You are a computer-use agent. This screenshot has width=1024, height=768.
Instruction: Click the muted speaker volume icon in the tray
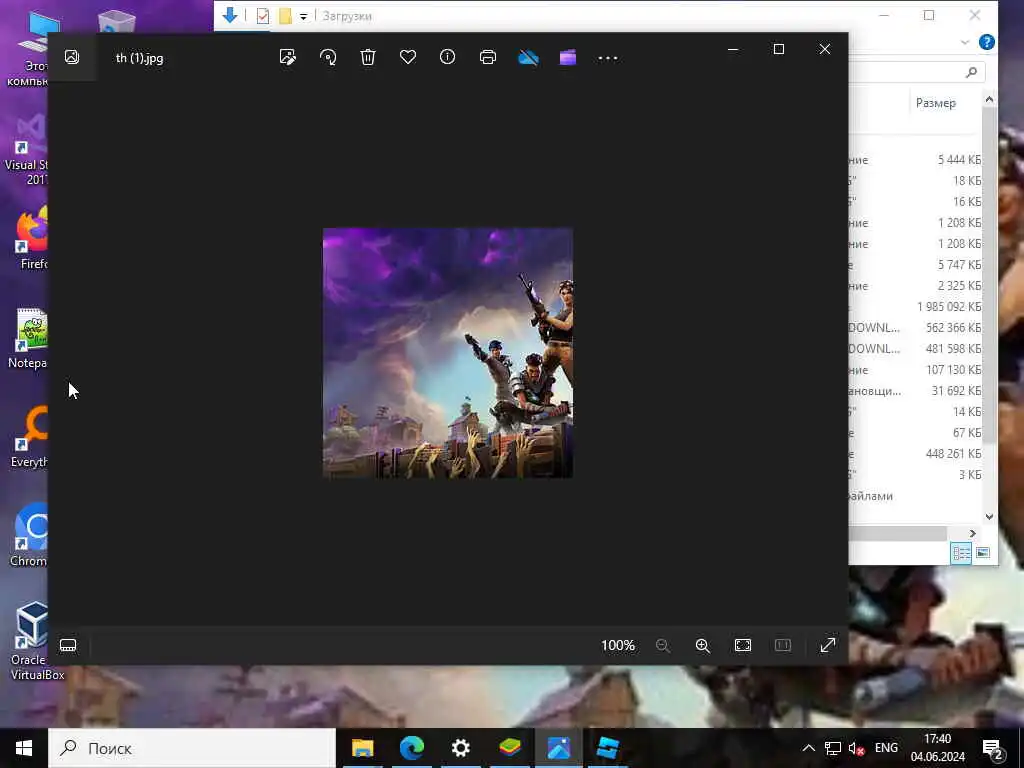click(856, 748)
